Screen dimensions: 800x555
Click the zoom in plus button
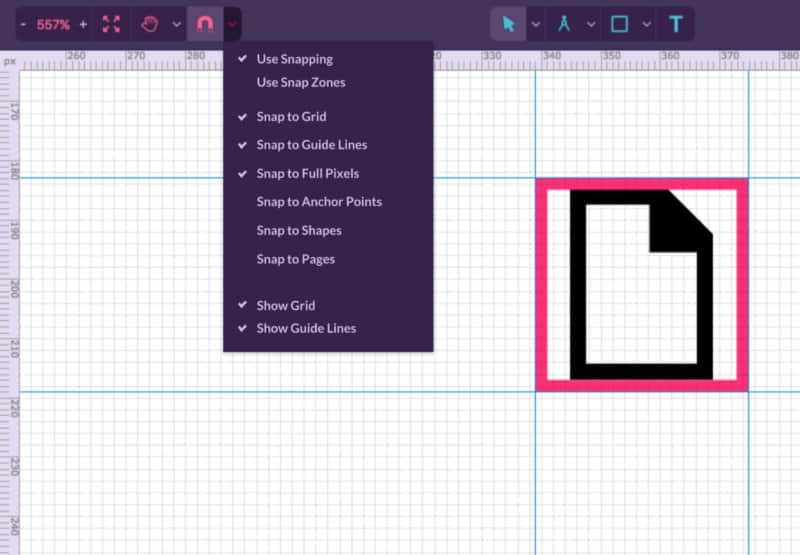point(83,24)
